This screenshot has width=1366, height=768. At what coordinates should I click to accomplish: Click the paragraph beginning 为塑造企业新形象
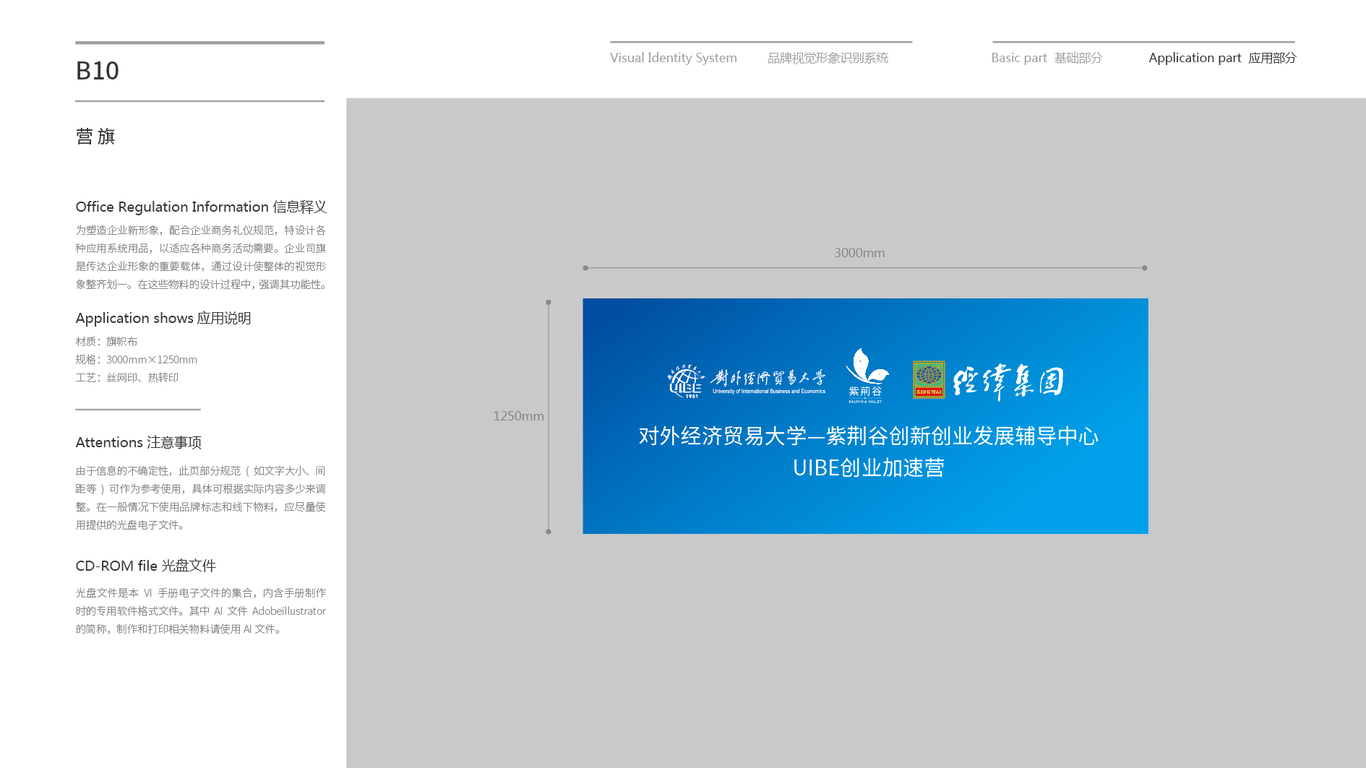(x=201, y=258)
